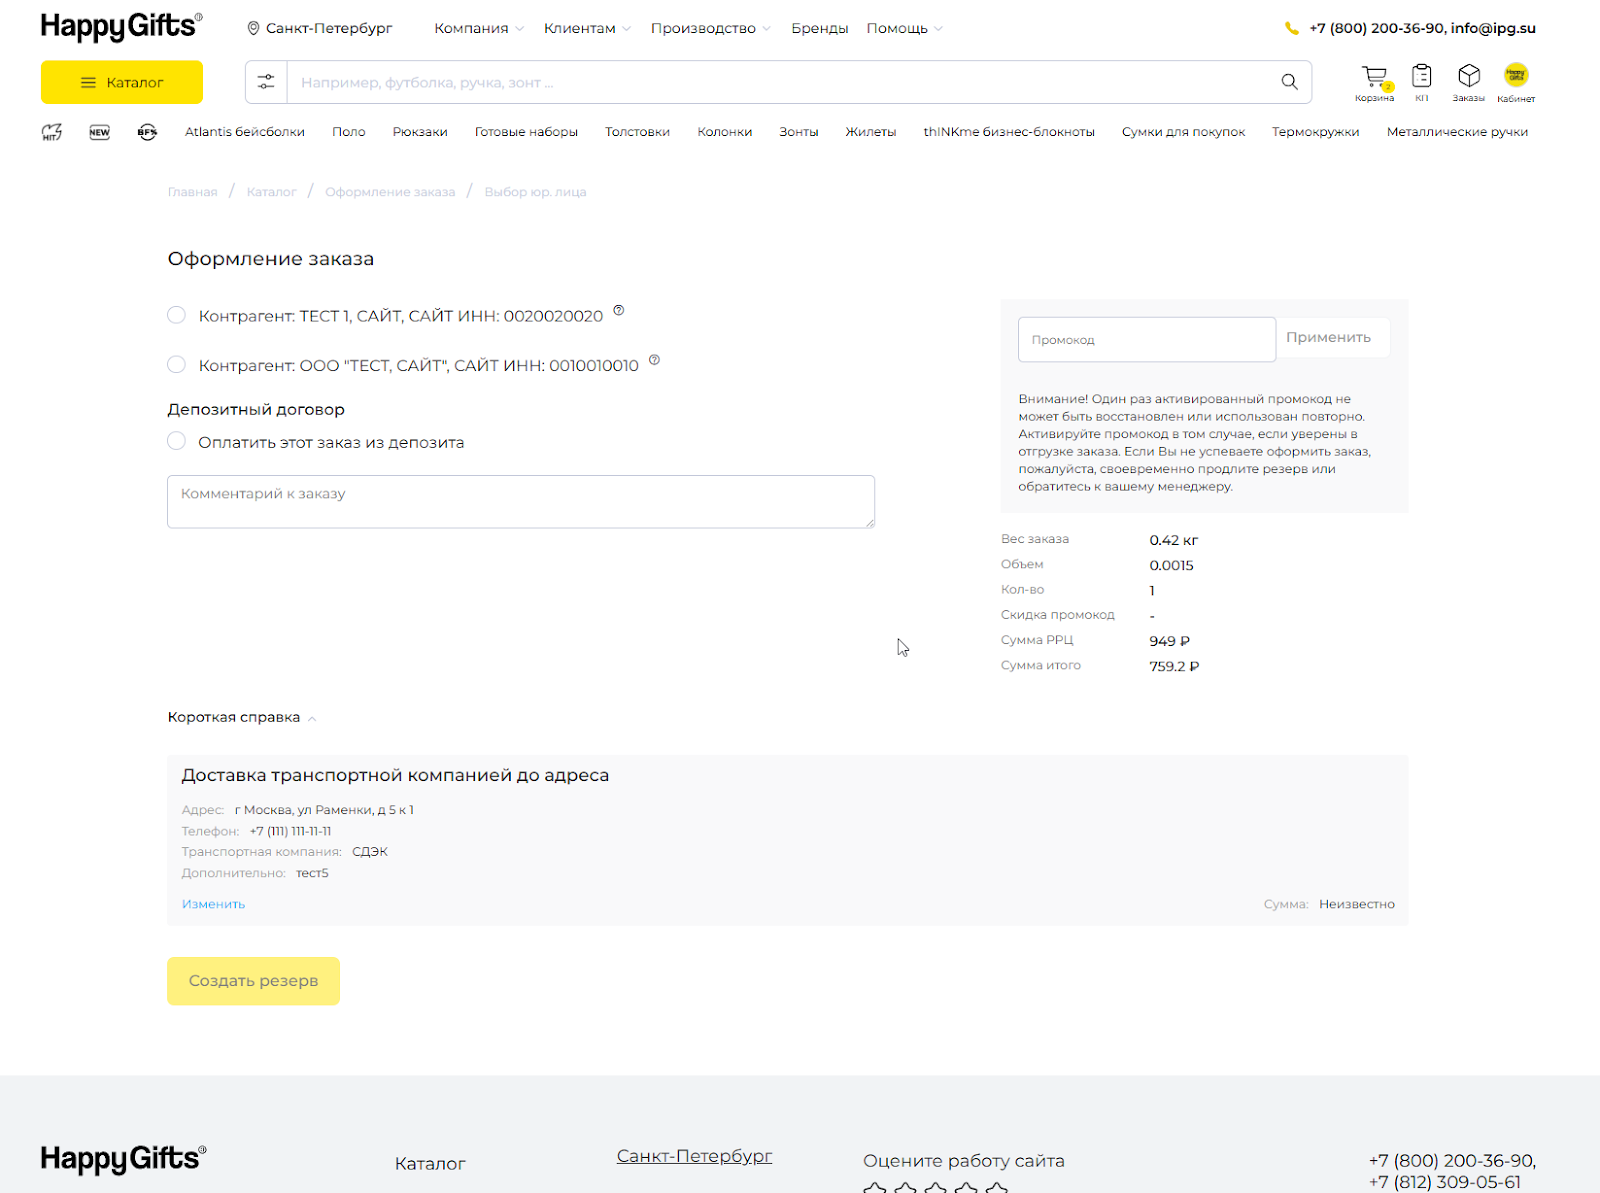Collapse the Короткая справка section
The image size is (1600, 1193).
click(242, 717)
